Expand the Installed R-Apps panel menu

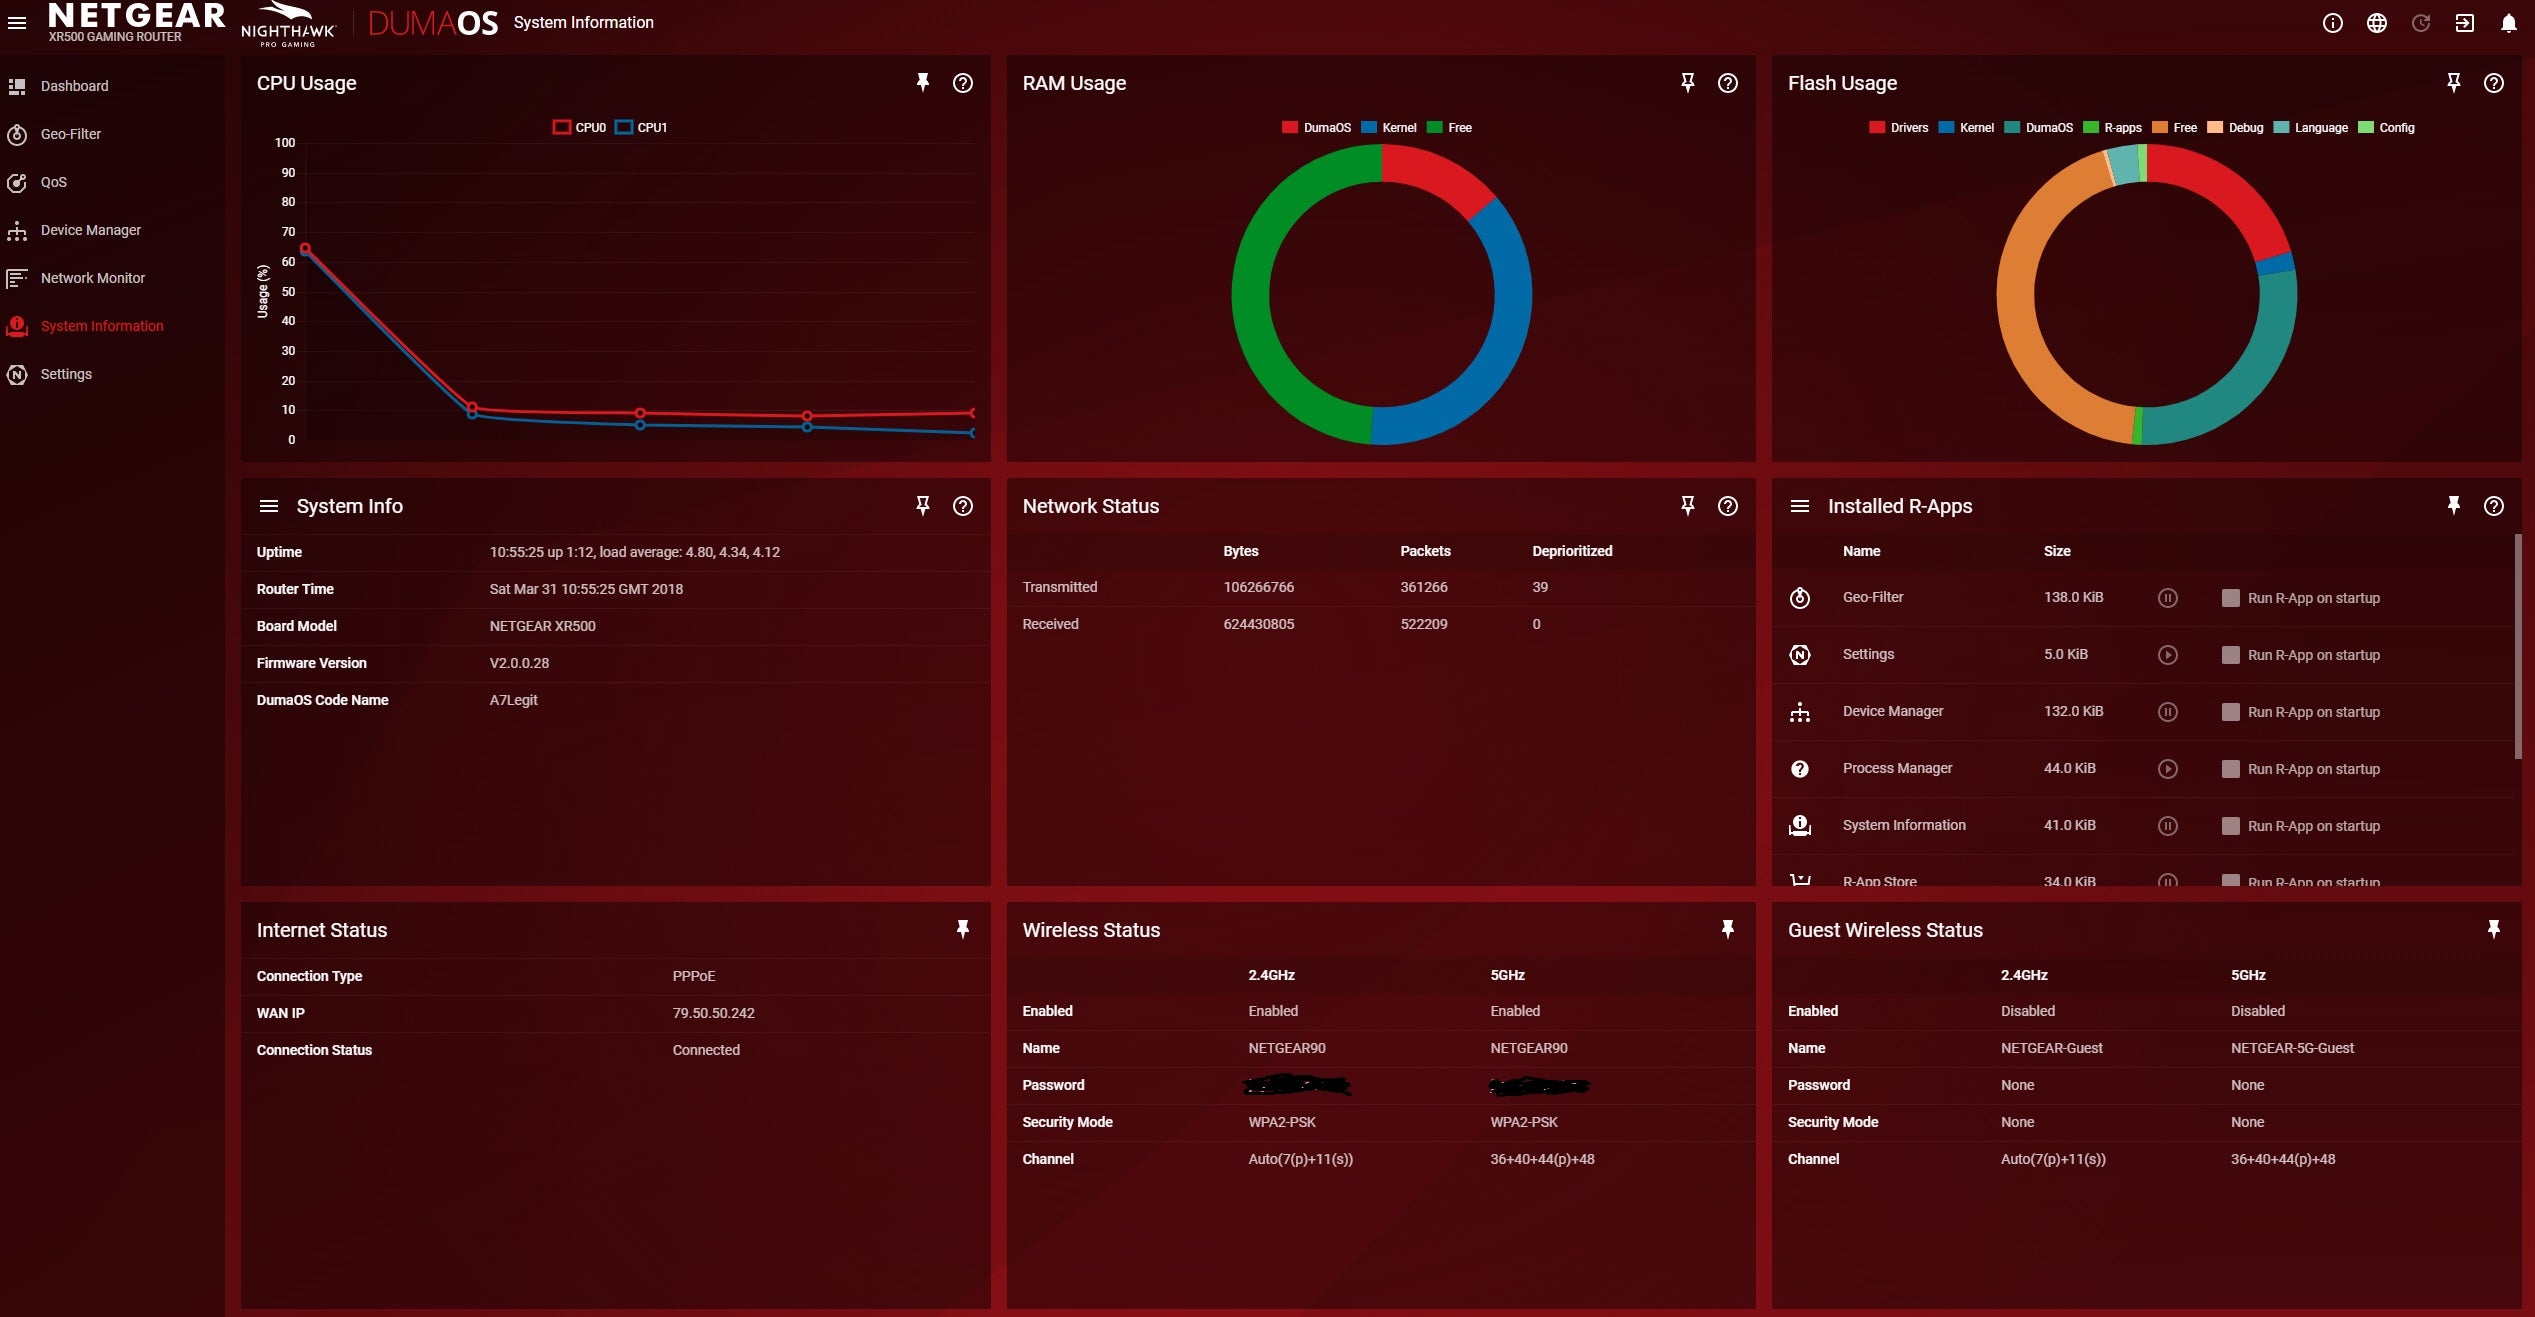[1800, 506]
